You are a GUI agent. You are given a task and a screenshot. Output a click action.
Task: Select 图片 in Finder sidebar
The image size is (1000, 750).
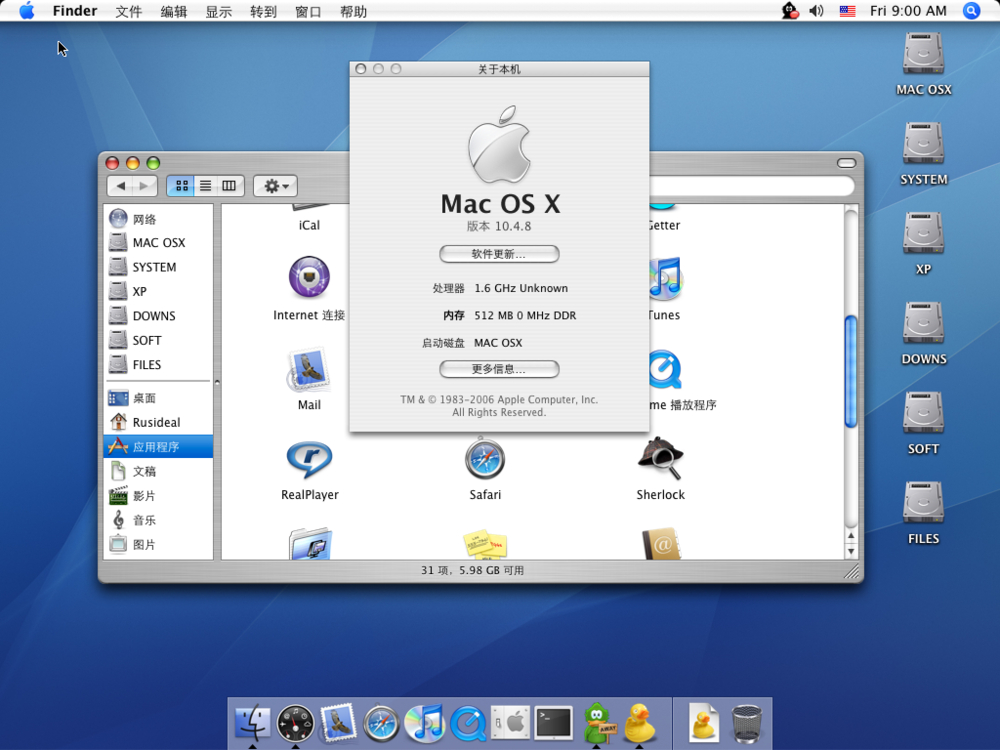point(158,544)
